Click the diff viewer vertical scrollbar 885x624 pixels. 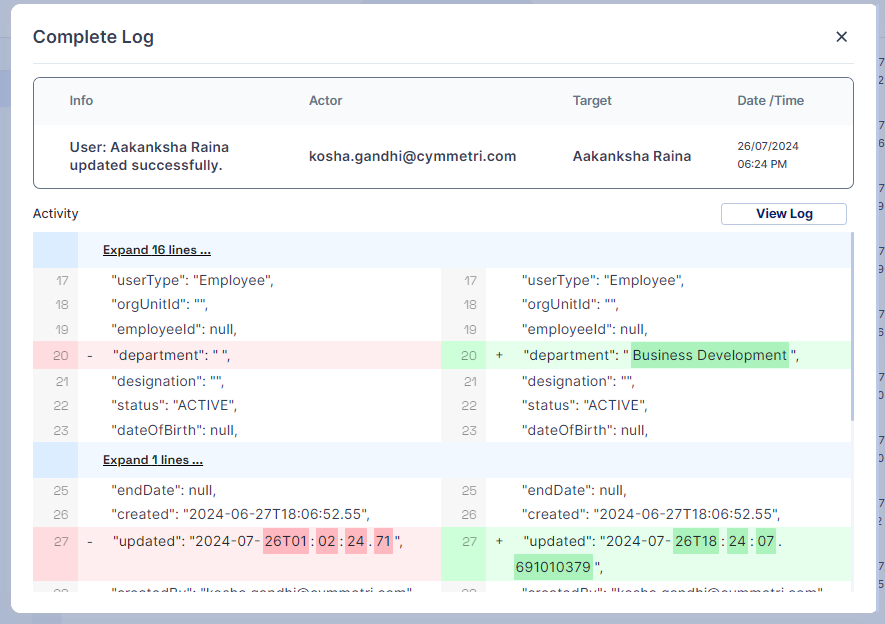pyautogui.click(x=852, y=330)
